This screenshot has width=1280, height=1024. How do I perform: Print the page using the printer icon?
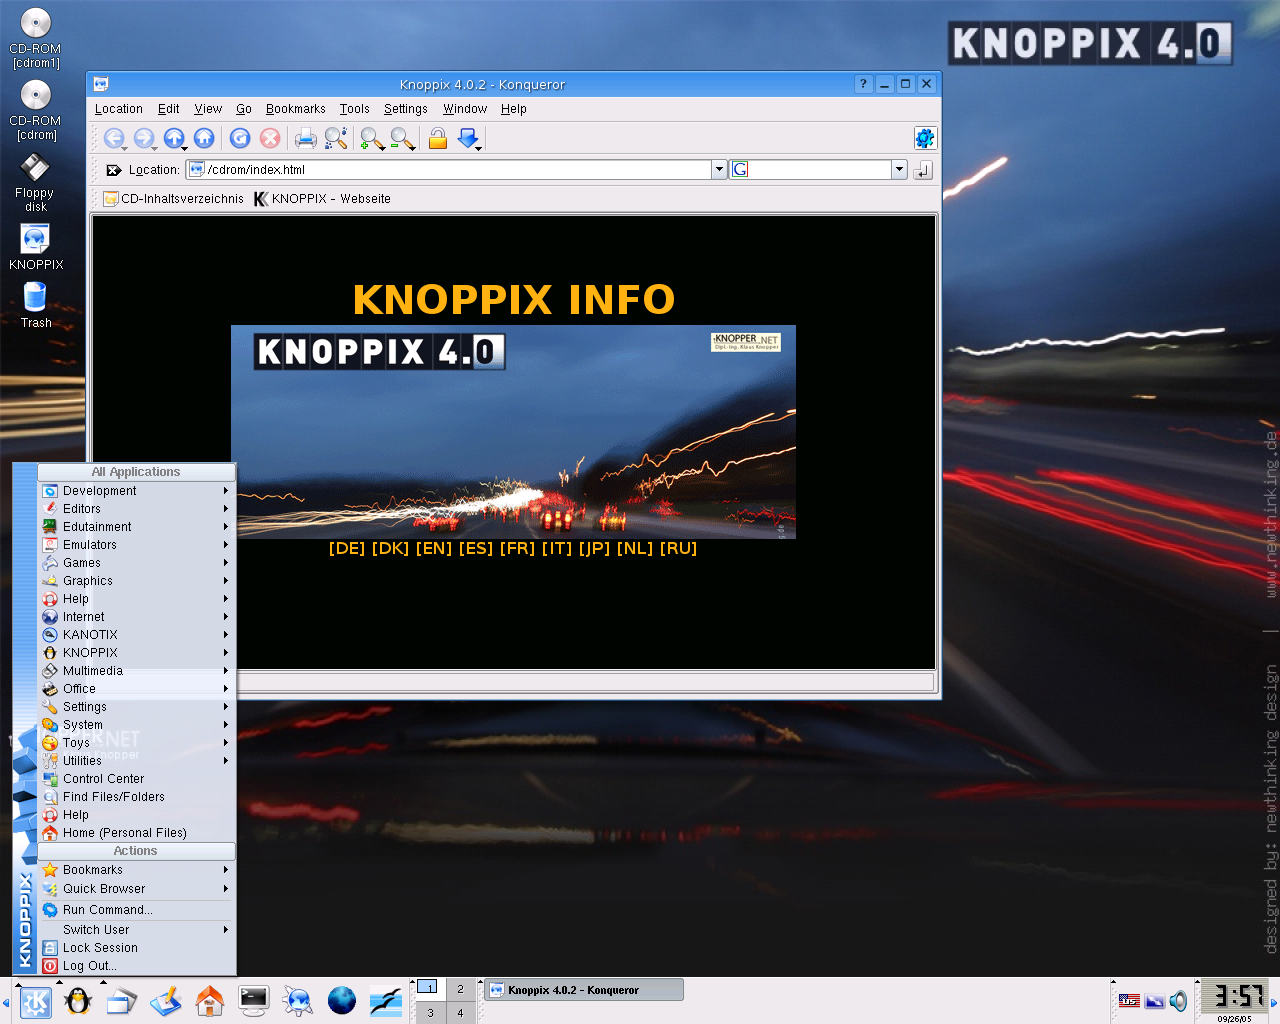pyautogui.click(x=306, y=139)
